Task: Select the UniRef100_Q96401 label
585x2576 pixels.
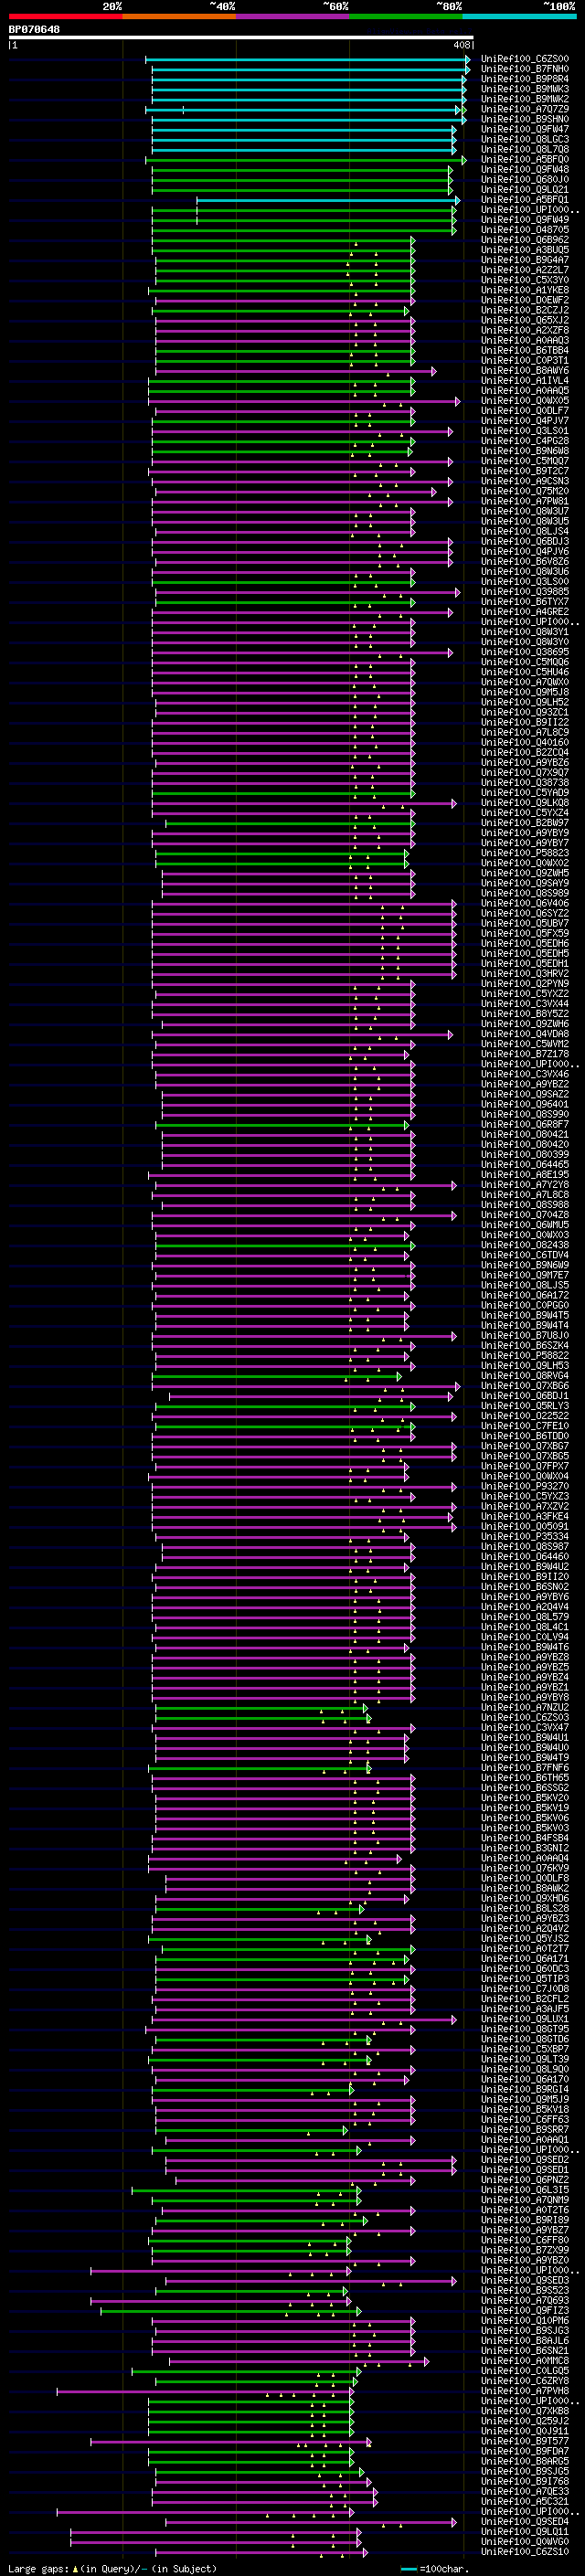Action: point(525,1104)
